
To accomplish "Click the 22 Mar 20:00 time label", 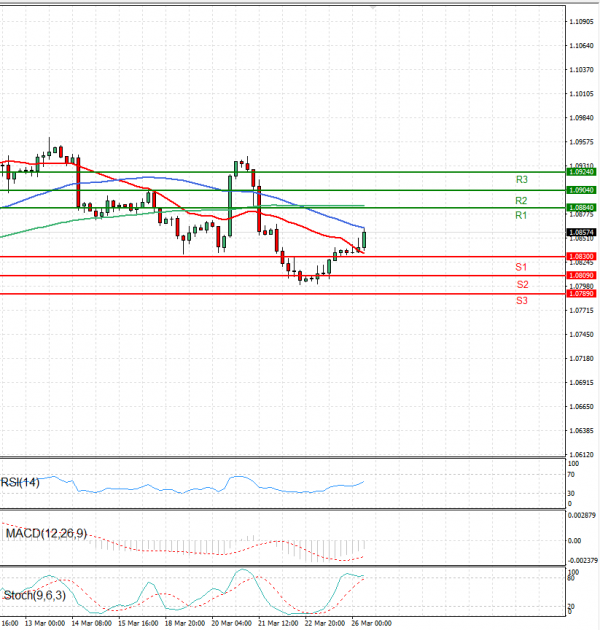I will 325,623.
